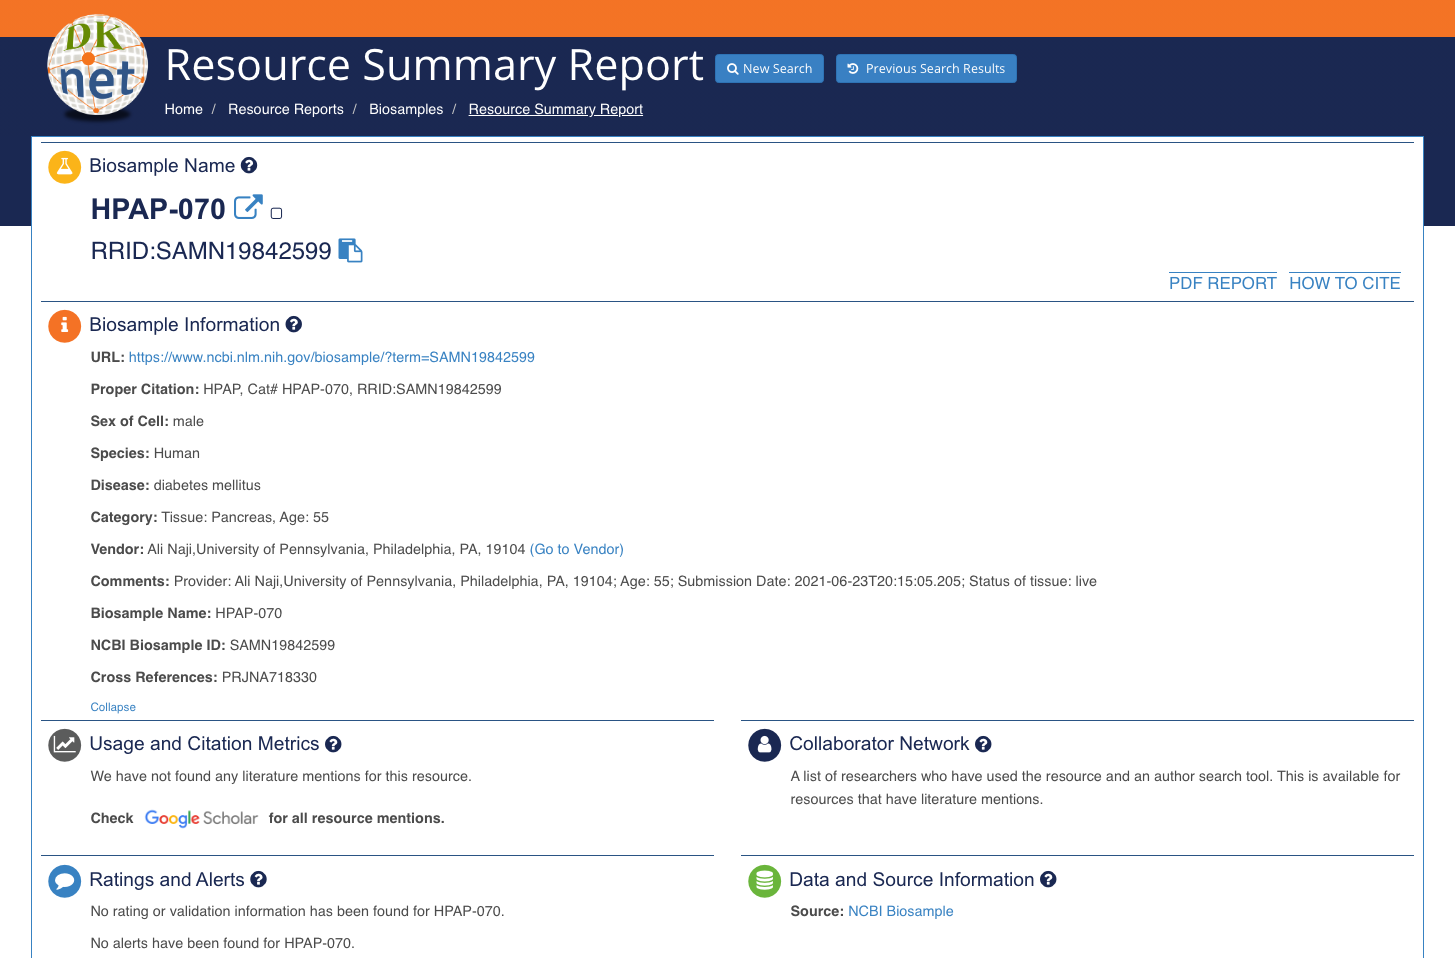Open HPAP-070 external link icon
1455x958 pixels.
[248, 207]
